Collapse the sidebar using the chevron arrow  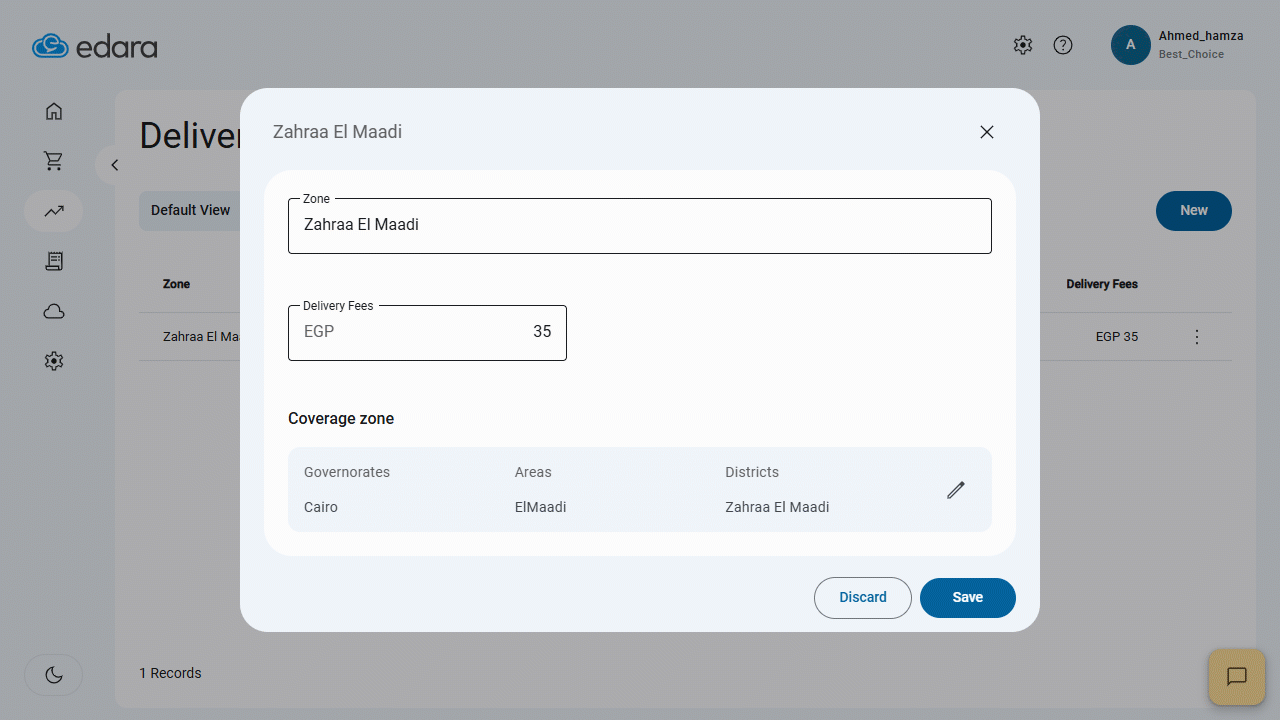[114, 165]
